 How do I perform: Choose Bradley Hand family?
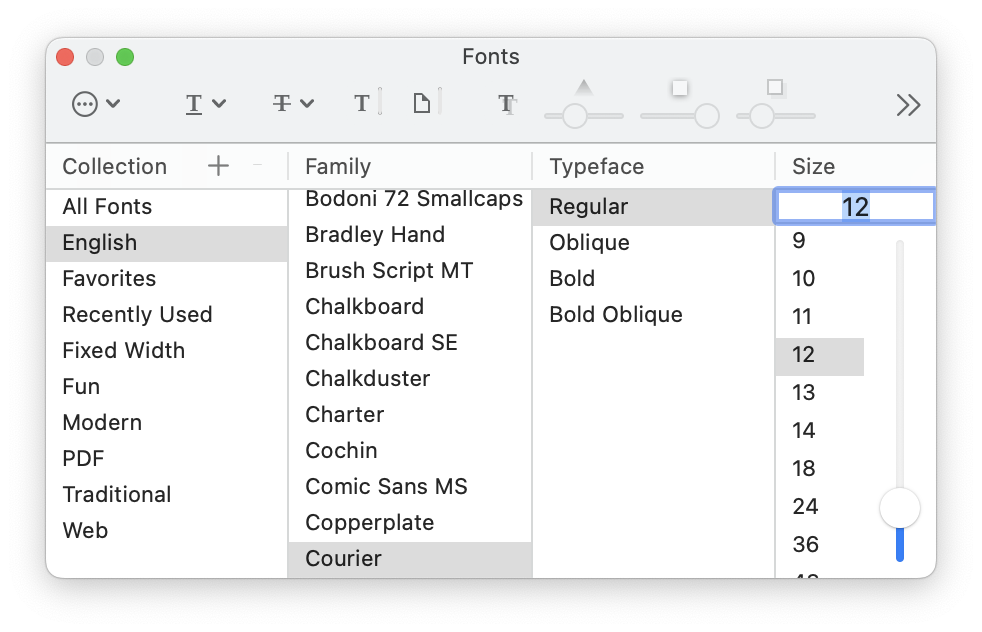pos(410,235)
